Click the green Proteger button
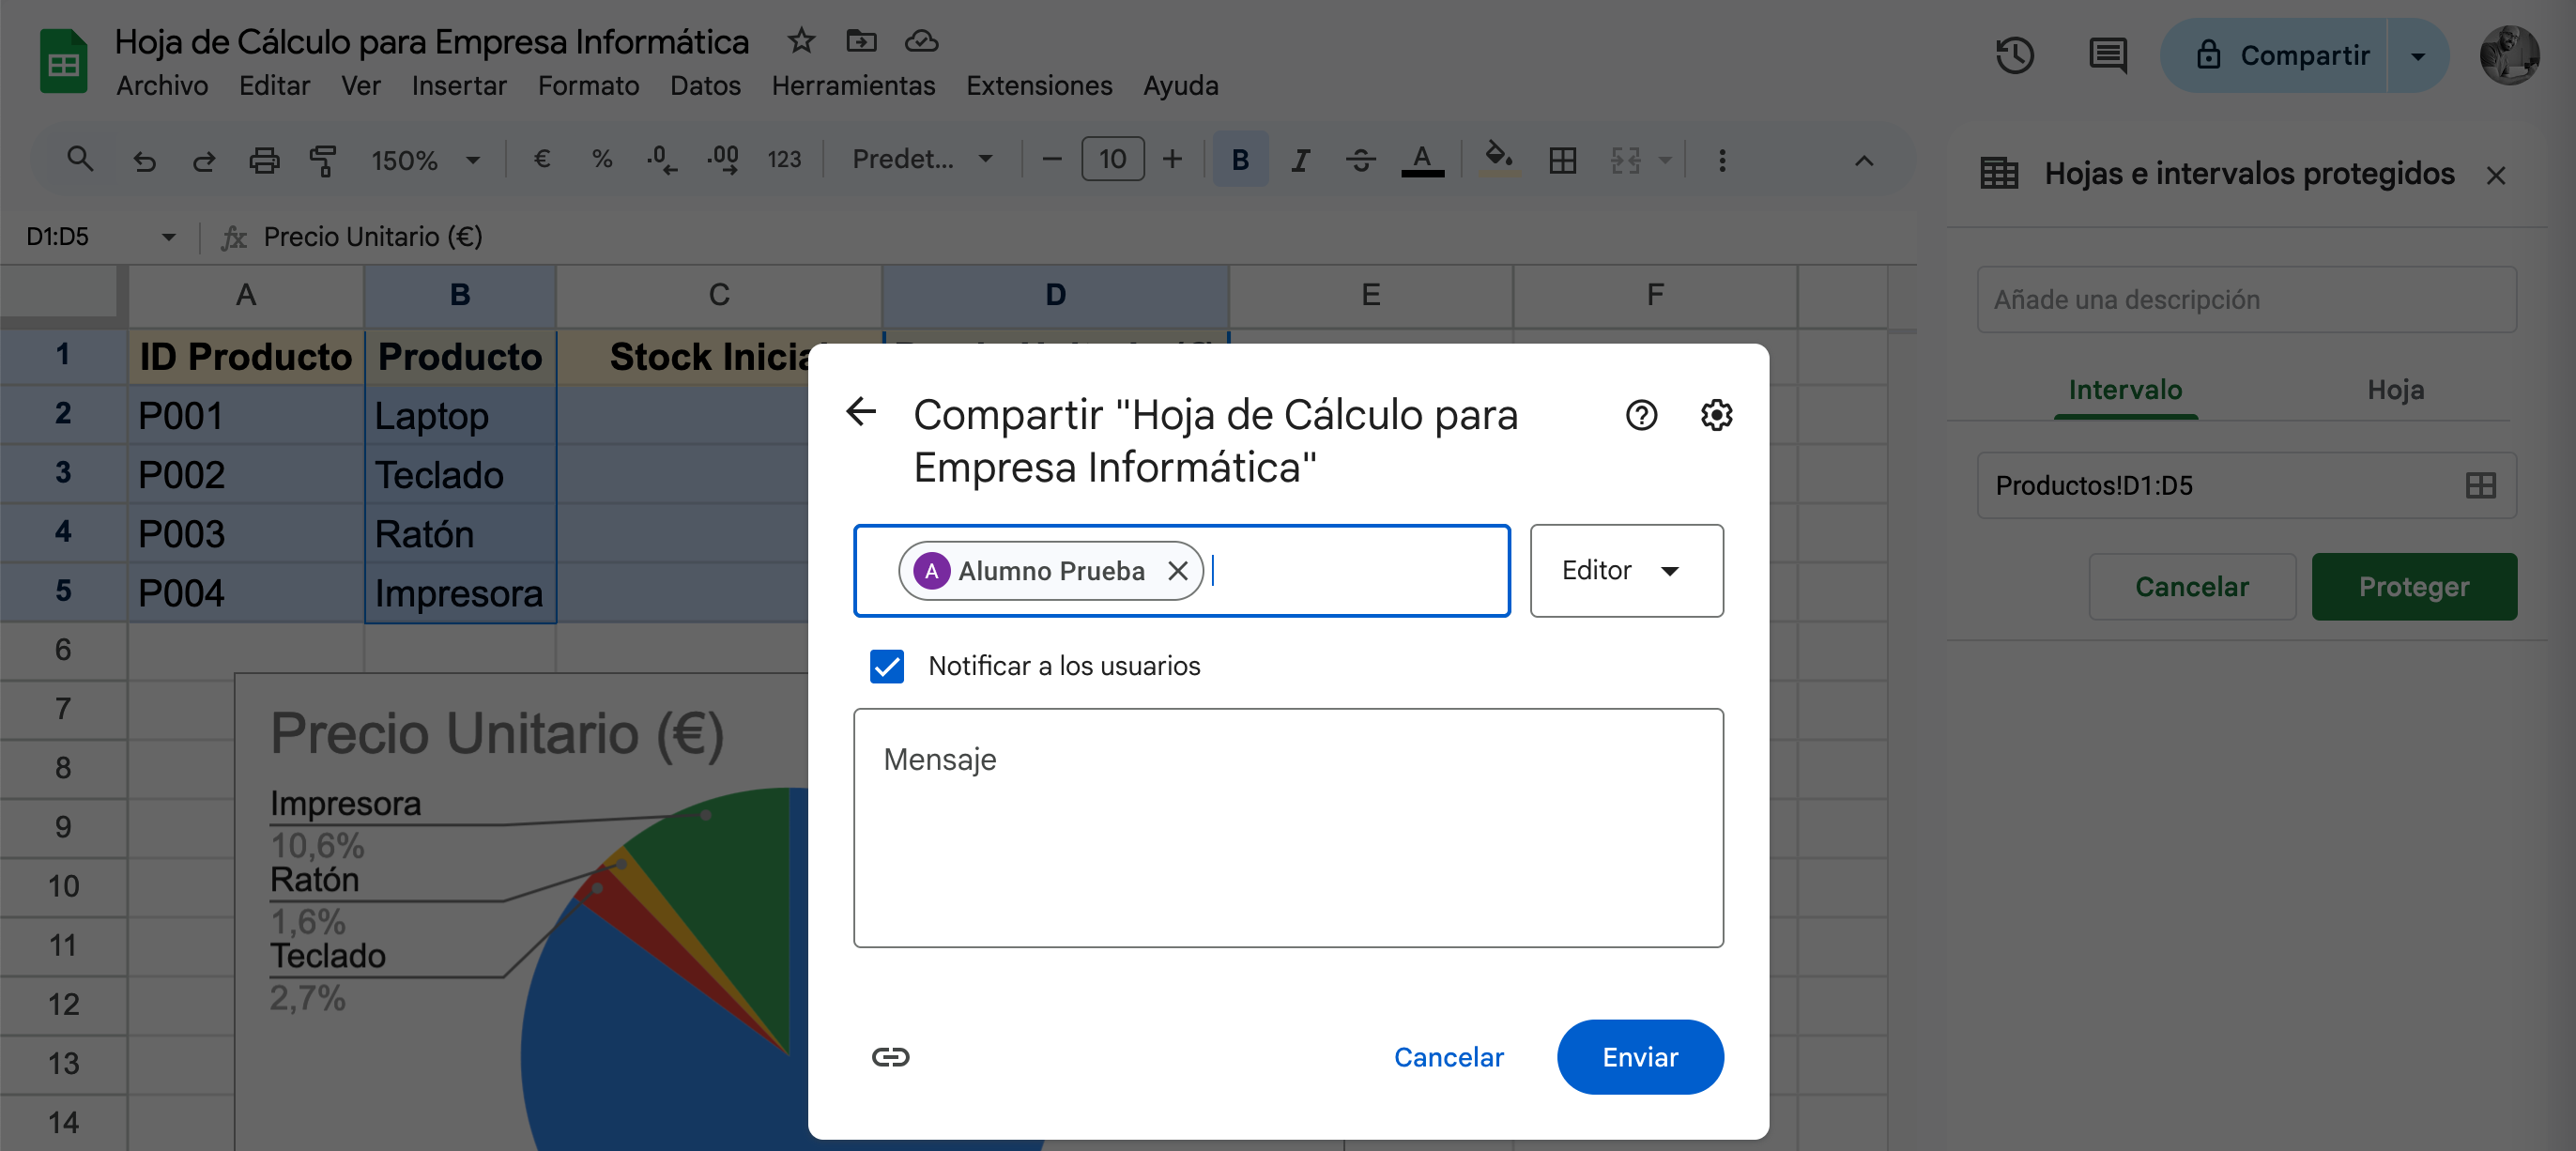Screen dimensions: 2576x1151 pos(2413,587)
